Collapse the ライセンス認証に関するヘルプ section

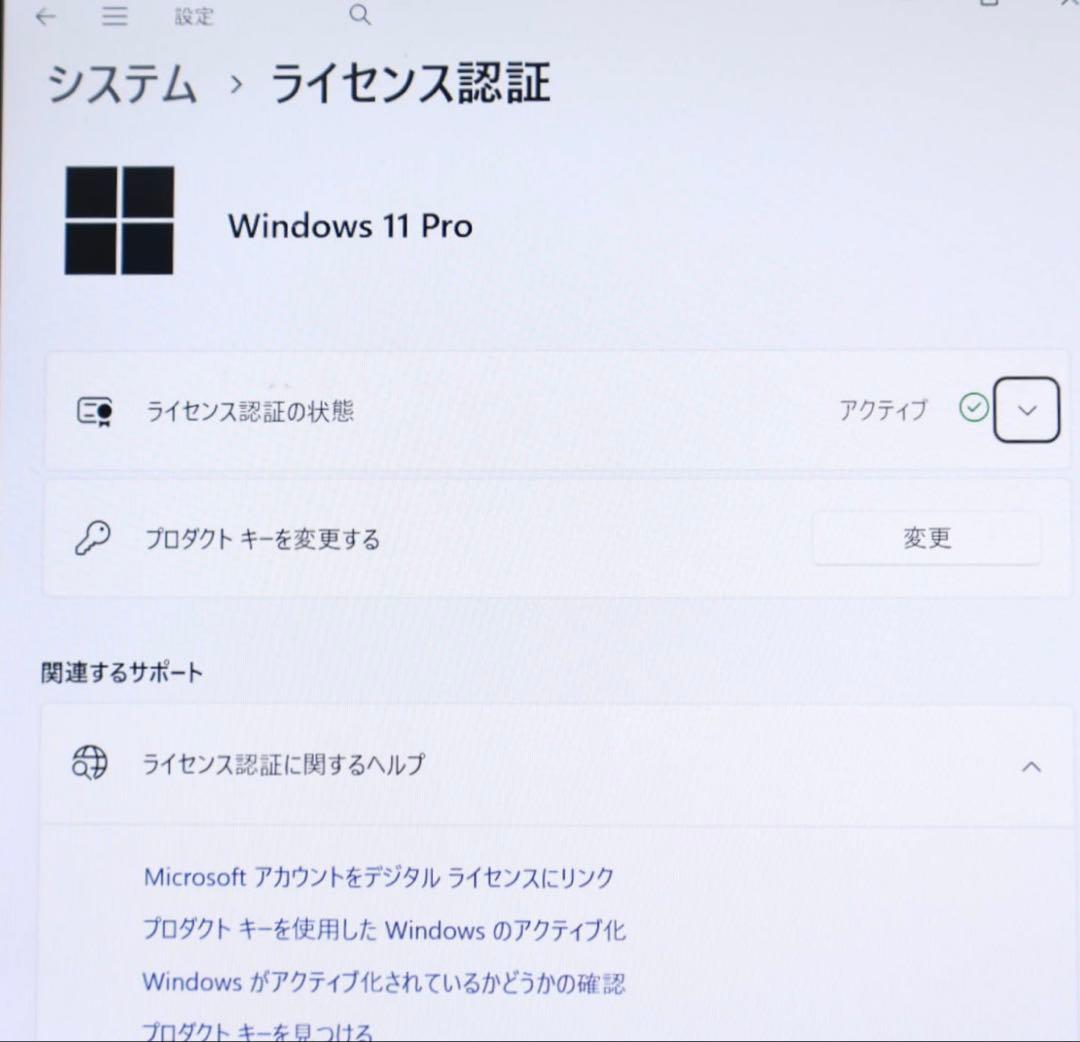(x=1031, y=767)
